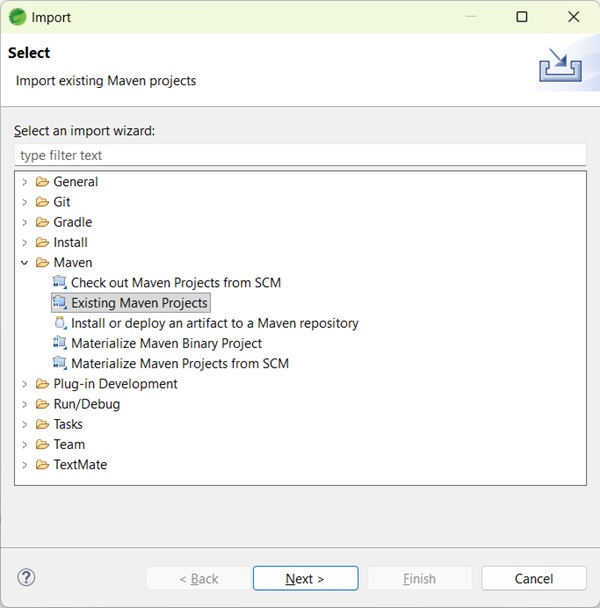This screenshot has height=608, width=600.
Task: Collapse the Maven category
Action: tap(25, 262)
